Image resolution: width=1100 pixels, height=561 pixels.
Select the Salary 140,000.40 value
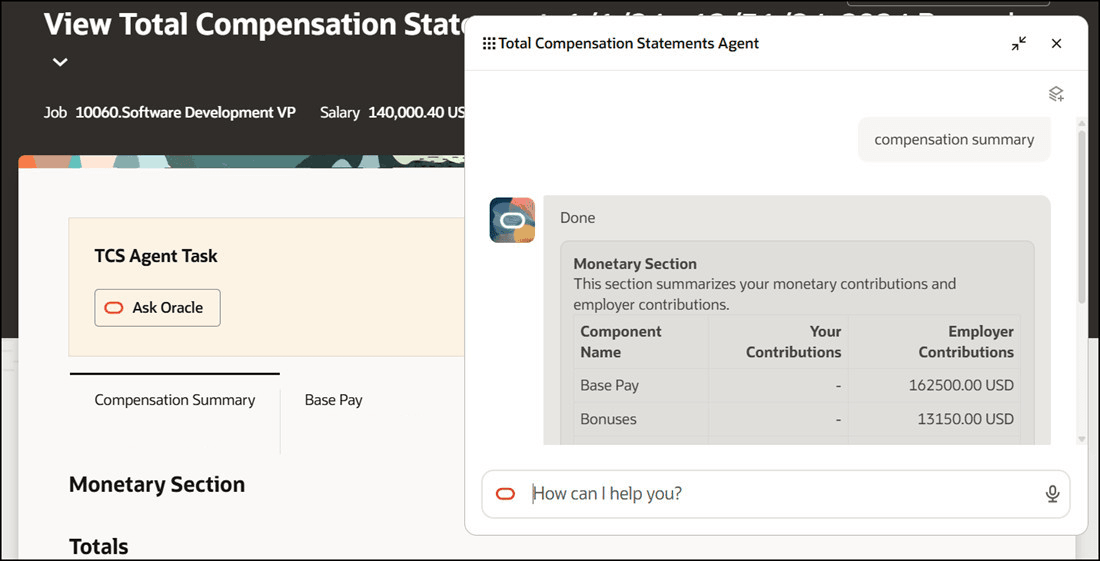415,112
